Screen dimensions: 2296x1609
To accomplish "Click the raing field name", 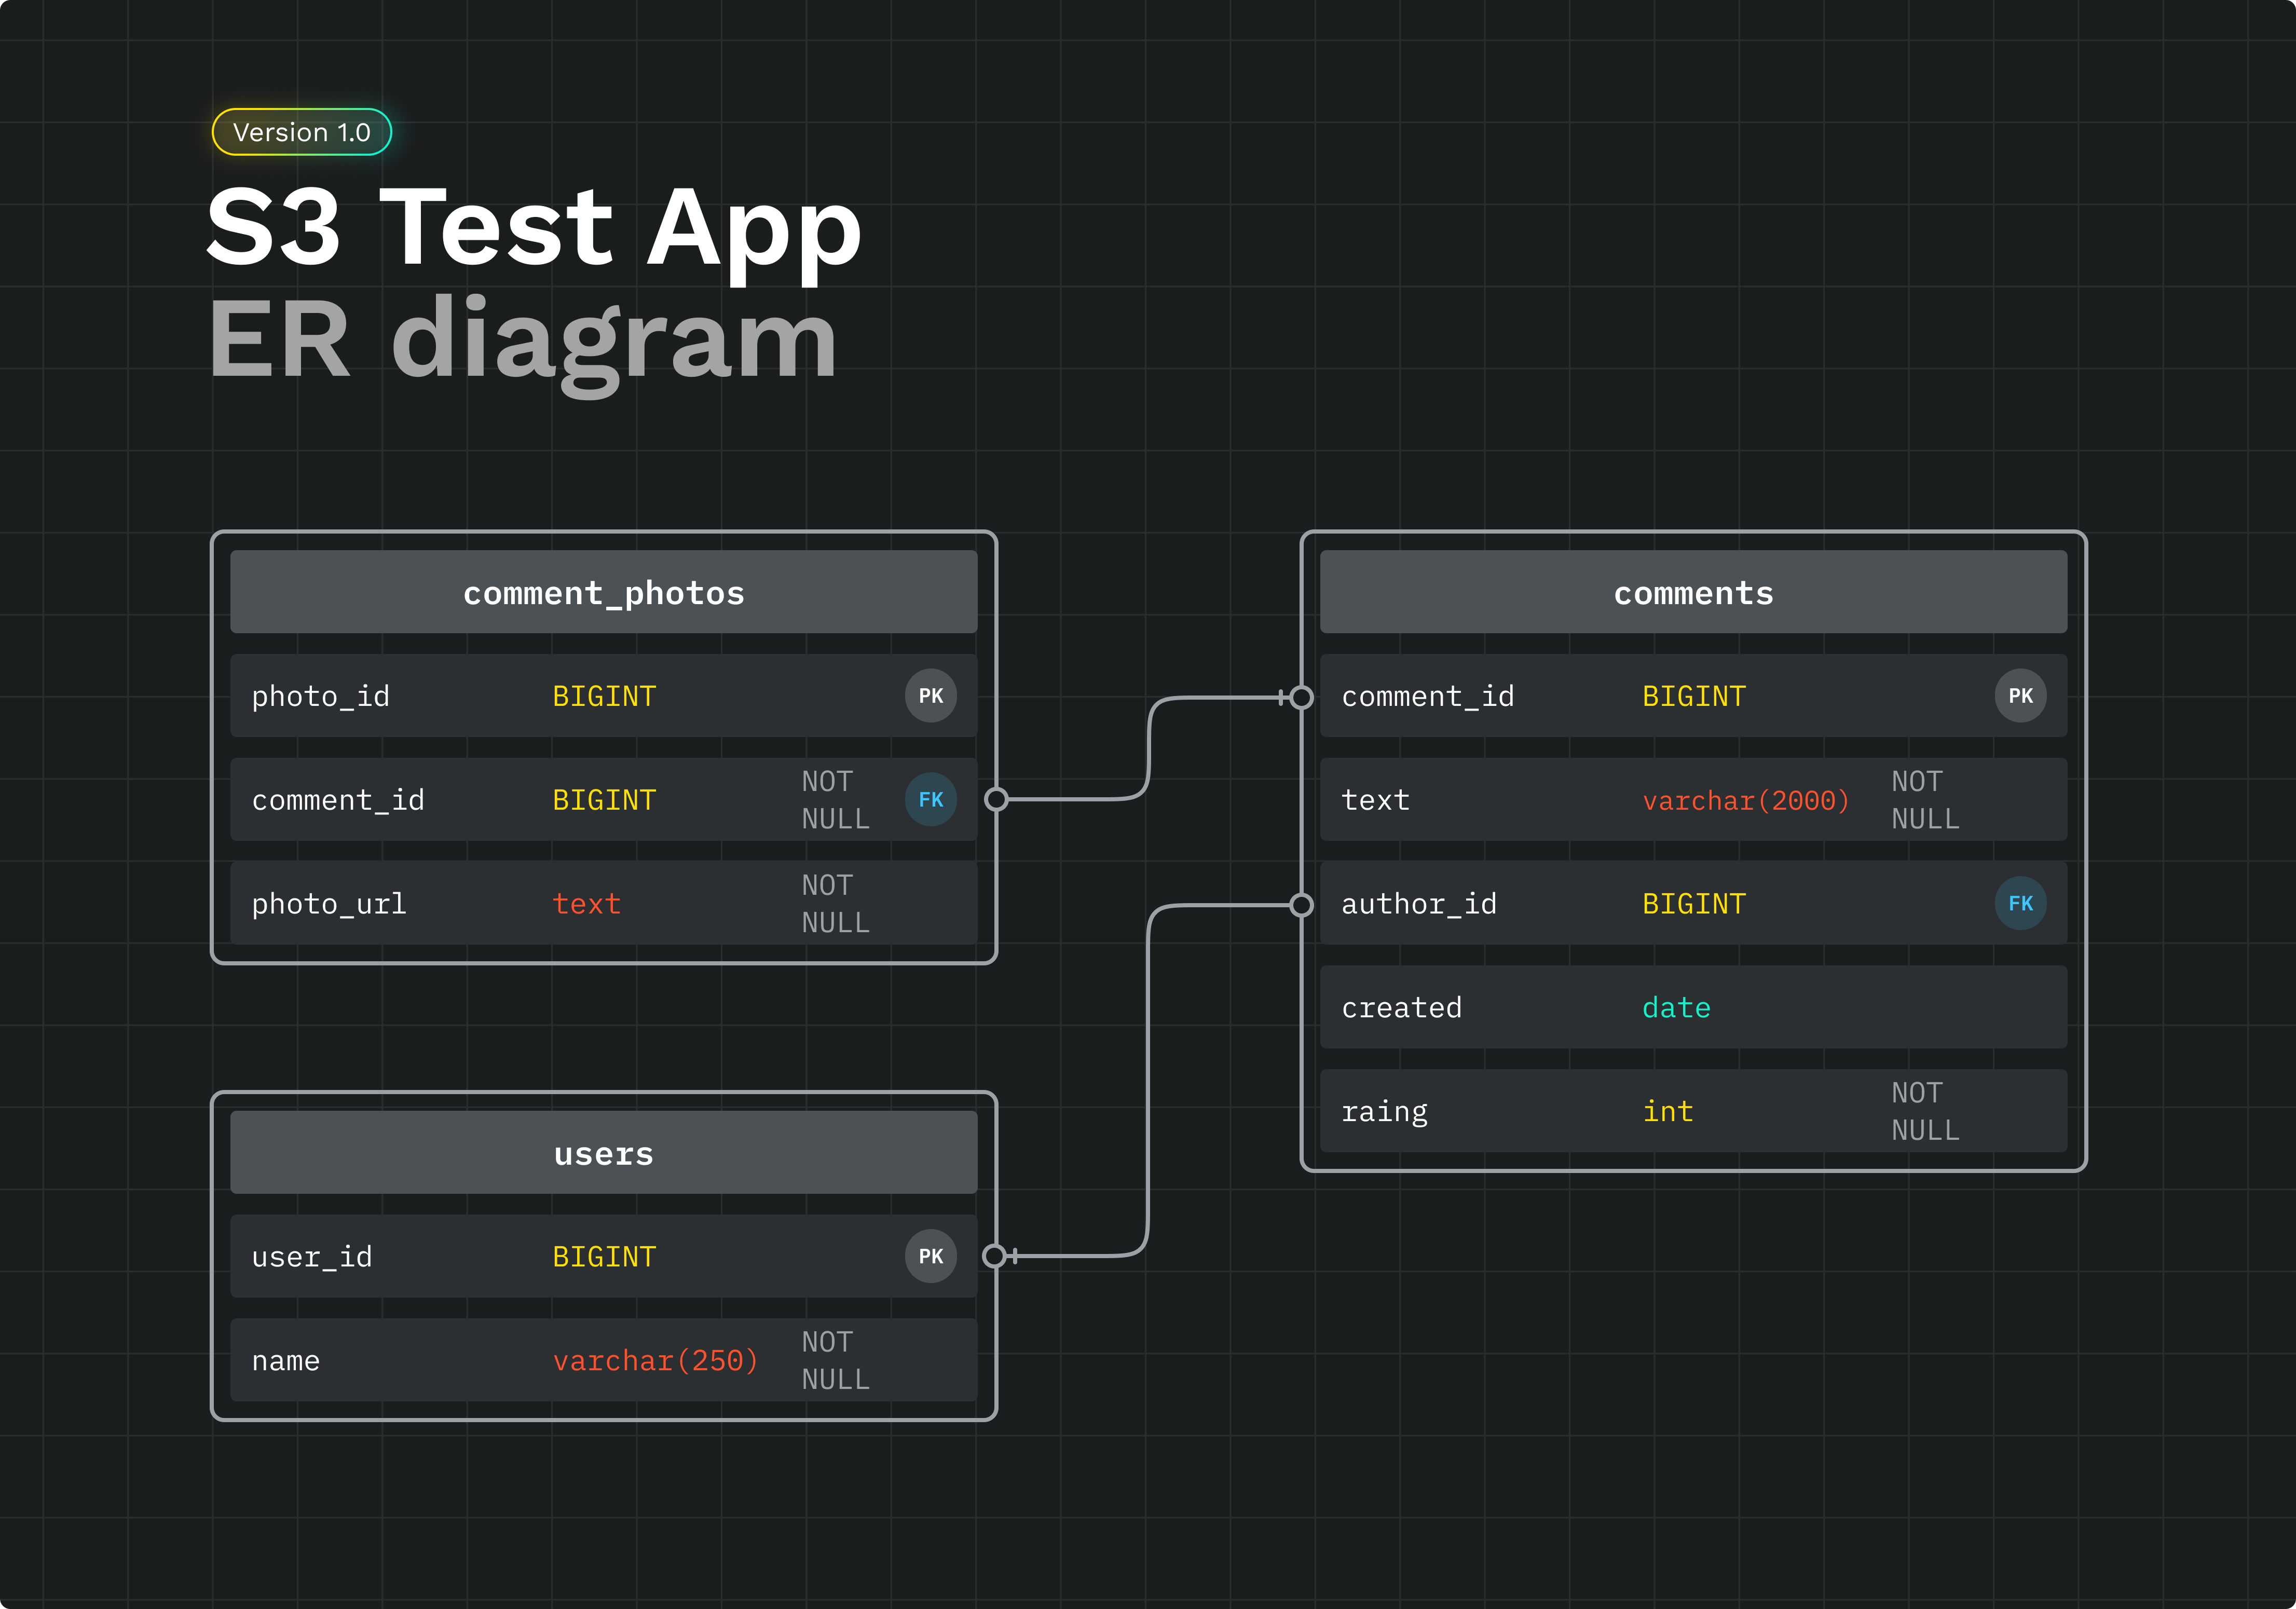I will [x=1384, y=1112].
